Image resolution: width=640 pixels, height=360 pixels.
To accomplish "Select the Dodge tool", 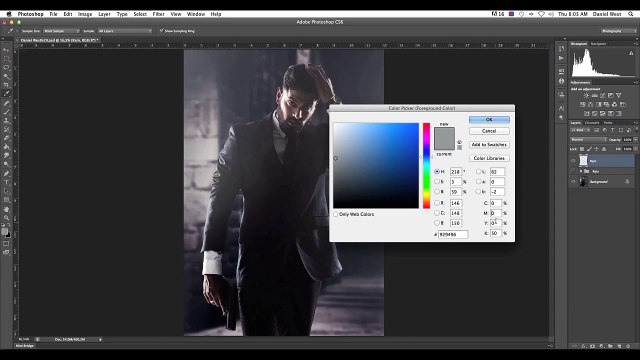I will [6, 164].
